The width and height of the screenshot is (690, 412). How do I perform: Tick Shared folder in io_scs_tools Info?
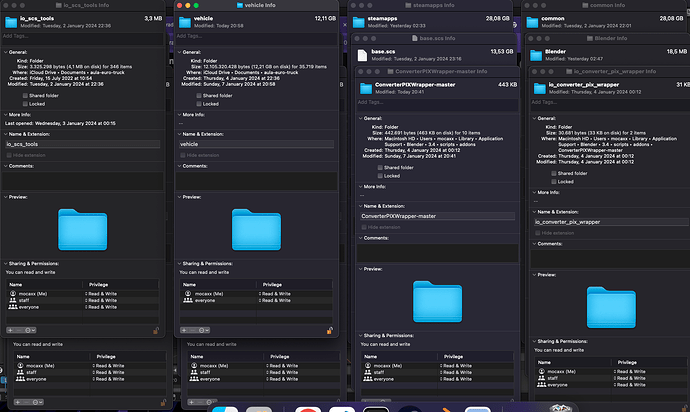[25, 96]
